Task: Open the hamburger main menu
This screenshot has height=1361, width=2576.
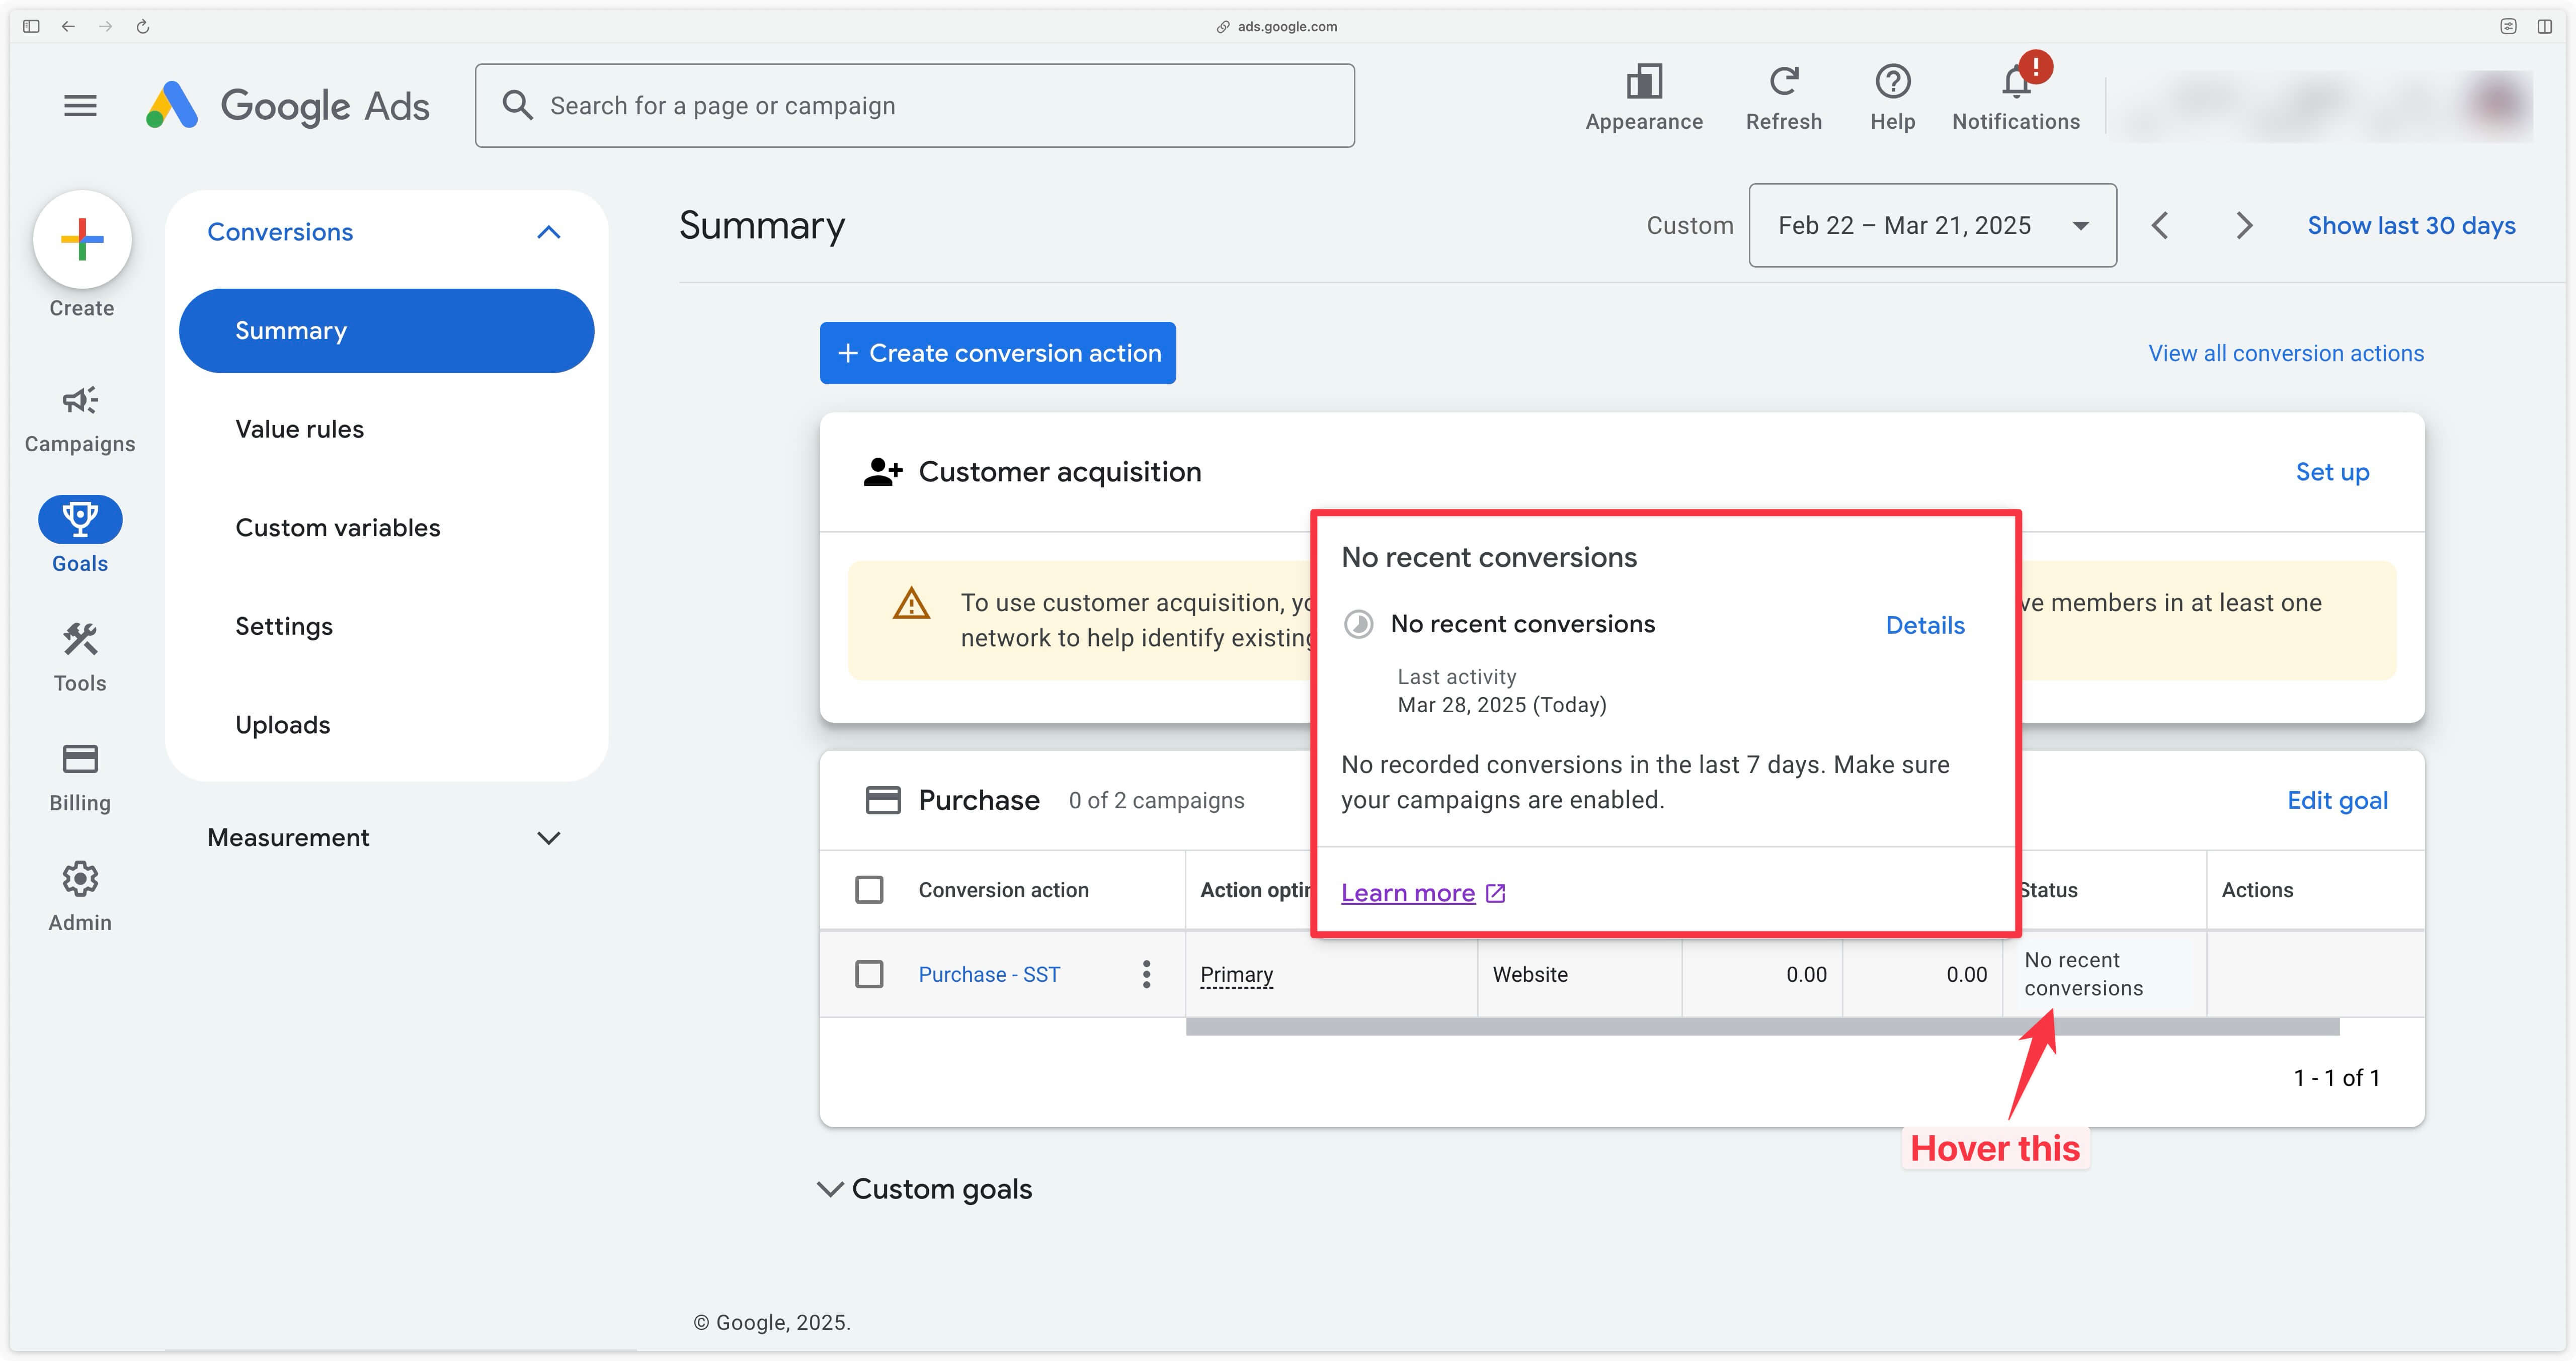Action: (x=80, y=106)
